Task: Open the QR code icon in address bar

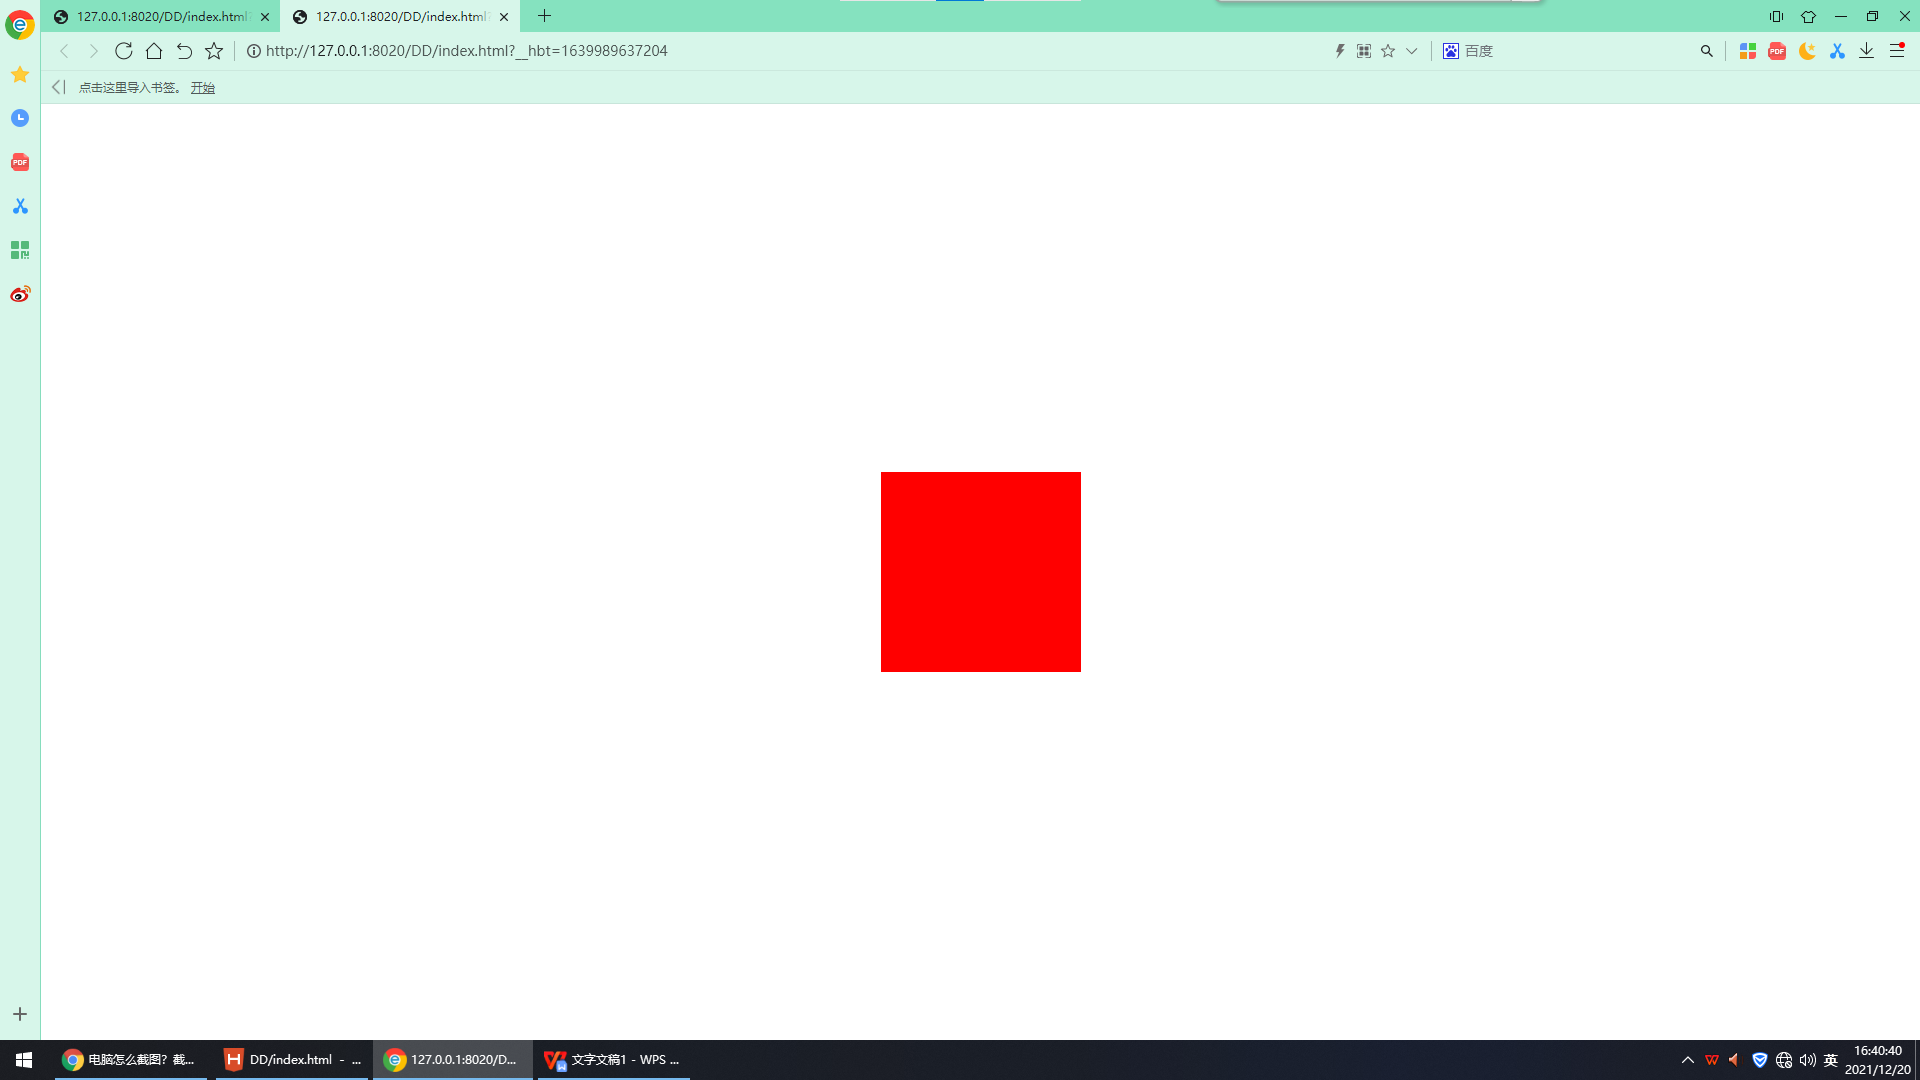Action: click(x=1364, y=51)
